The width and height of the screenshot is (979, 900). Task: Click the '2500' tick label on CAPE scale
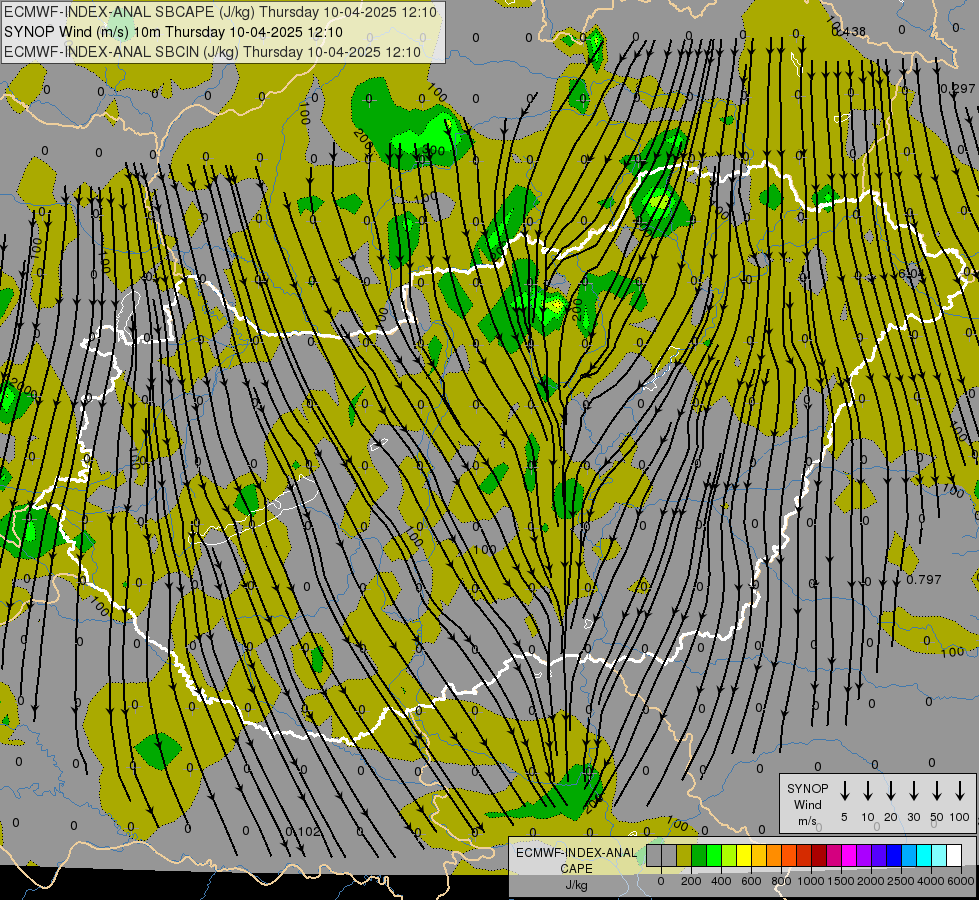(x=901, y=881)
